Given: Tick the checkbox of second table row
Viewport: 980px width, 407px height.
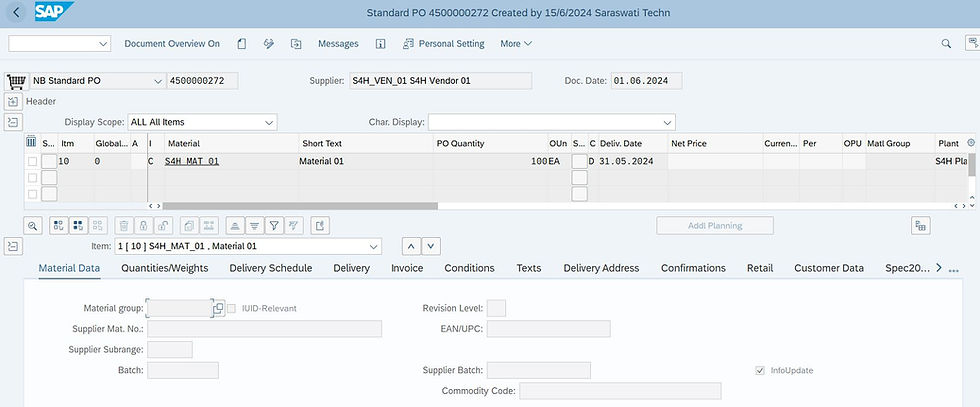Looking at the screenshot, I should click(x=32, y=178).
